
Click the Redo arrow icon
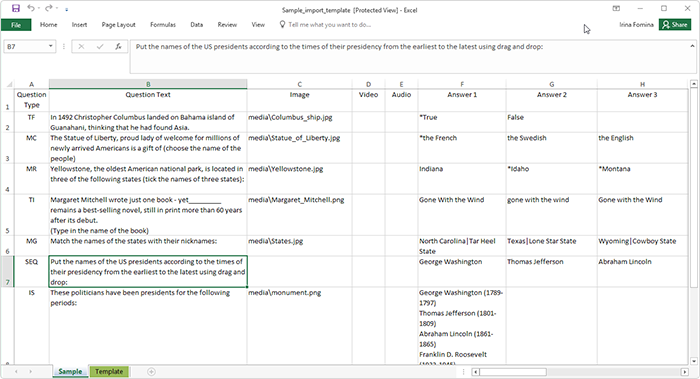[x=49, y=8]
